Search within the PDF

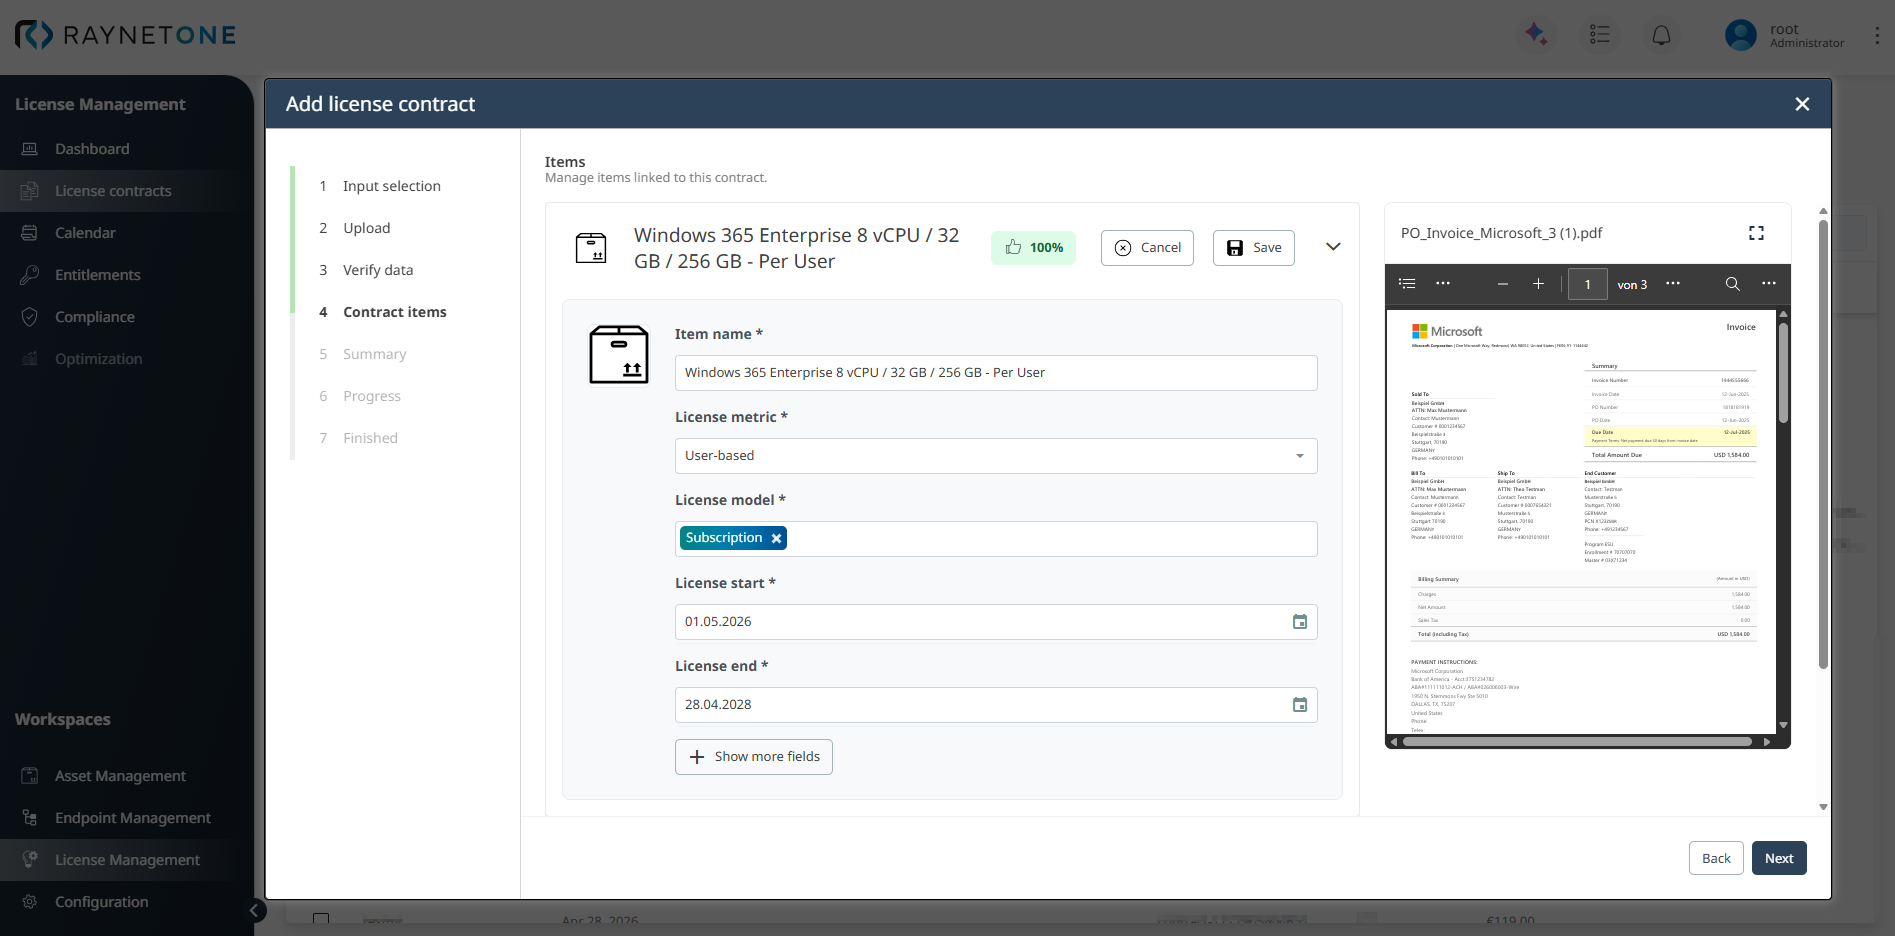(x=1733, y=284)
